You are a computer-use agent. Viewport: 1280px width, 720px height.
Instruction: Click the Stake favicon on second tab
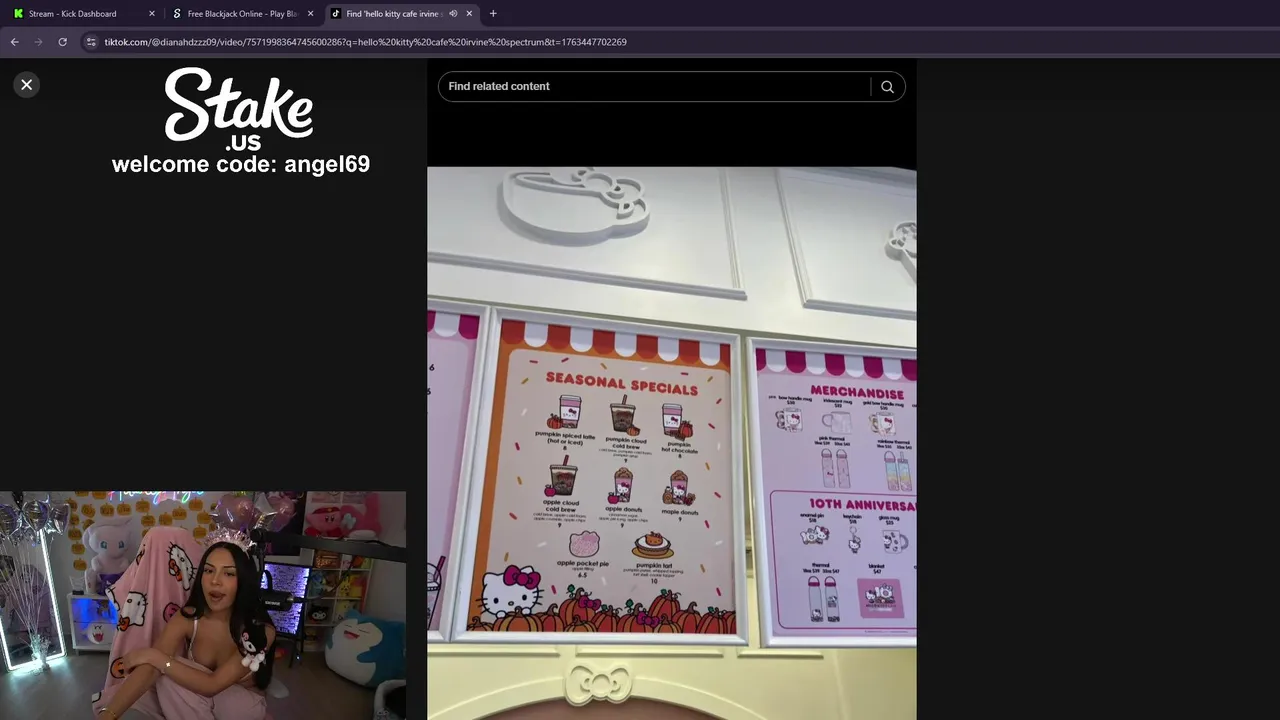coord(177,14)
